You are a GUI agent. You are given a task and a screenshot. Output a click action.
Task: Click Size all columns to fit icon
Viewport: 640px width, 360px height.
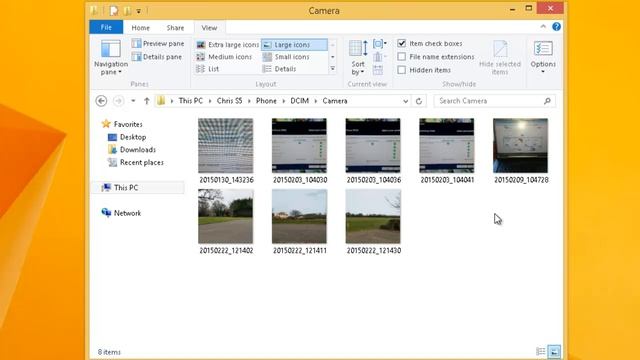coord(378,70)
